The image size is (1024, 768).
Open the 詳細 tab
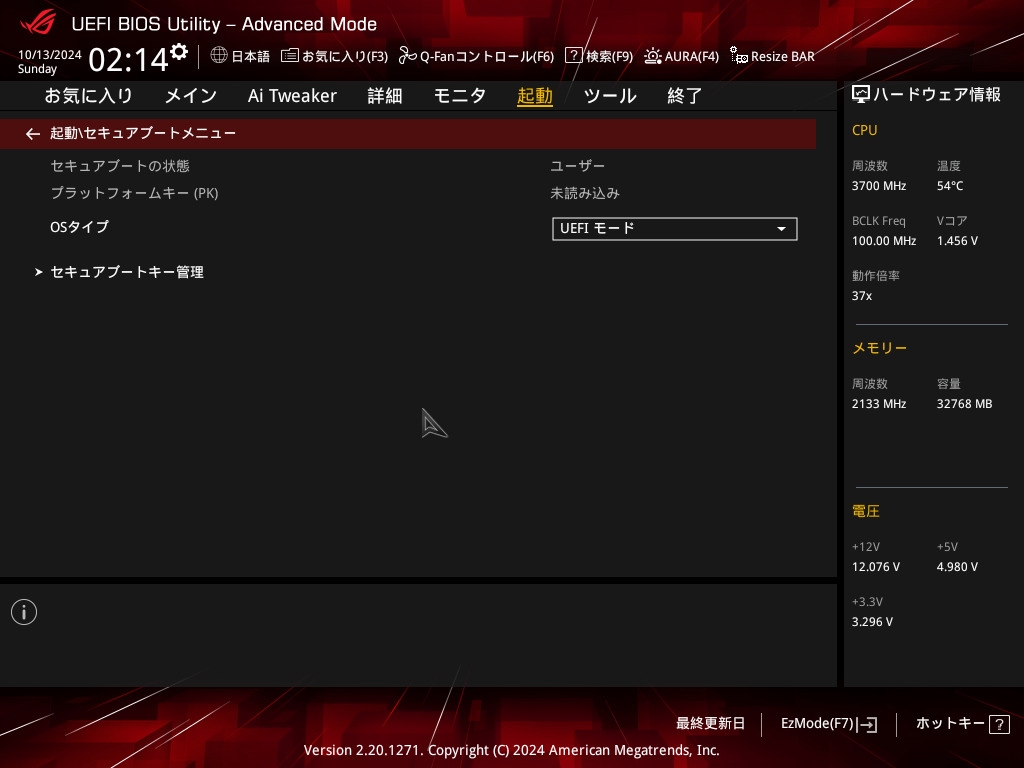point(385,96)
